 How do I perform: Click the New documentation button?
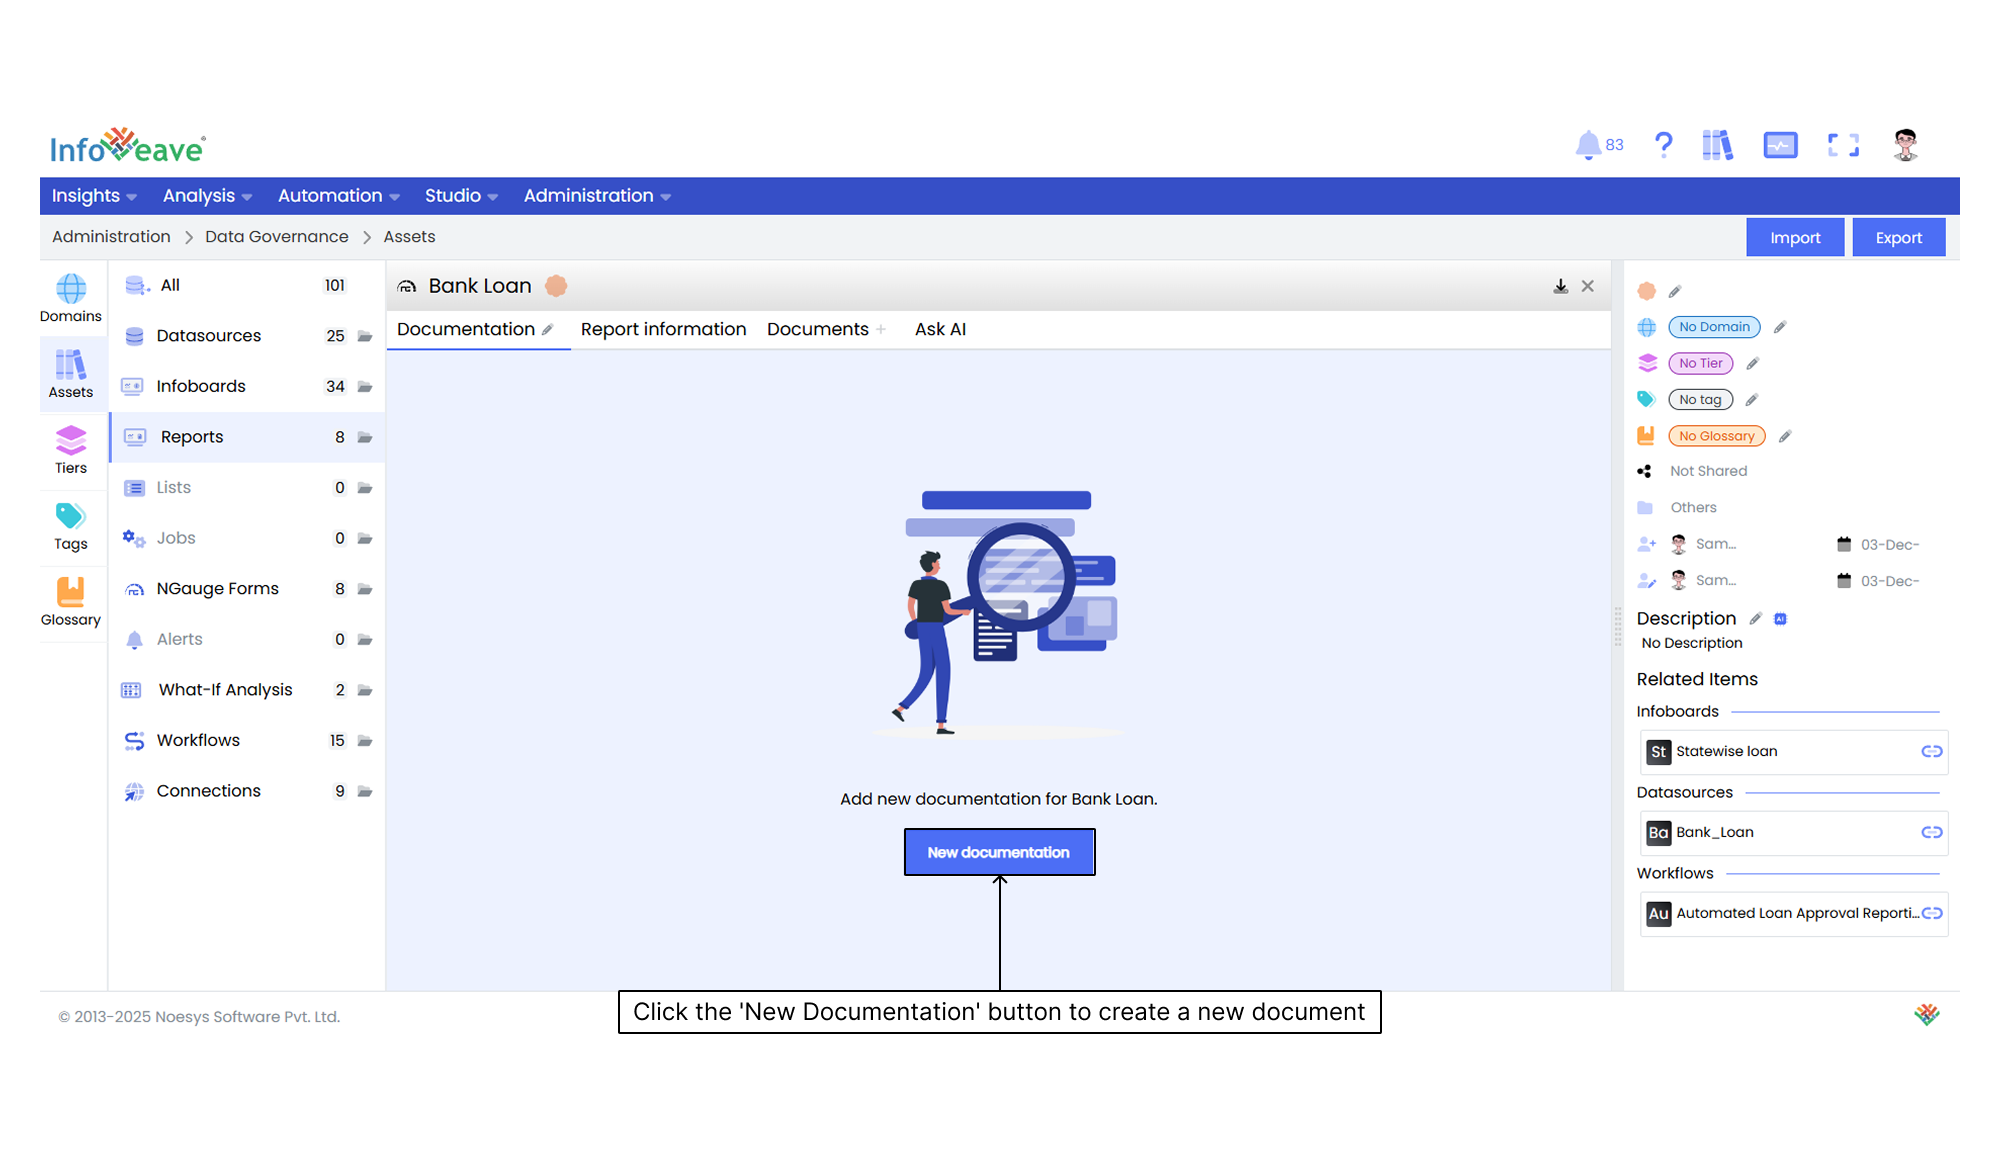click(999, 853)
